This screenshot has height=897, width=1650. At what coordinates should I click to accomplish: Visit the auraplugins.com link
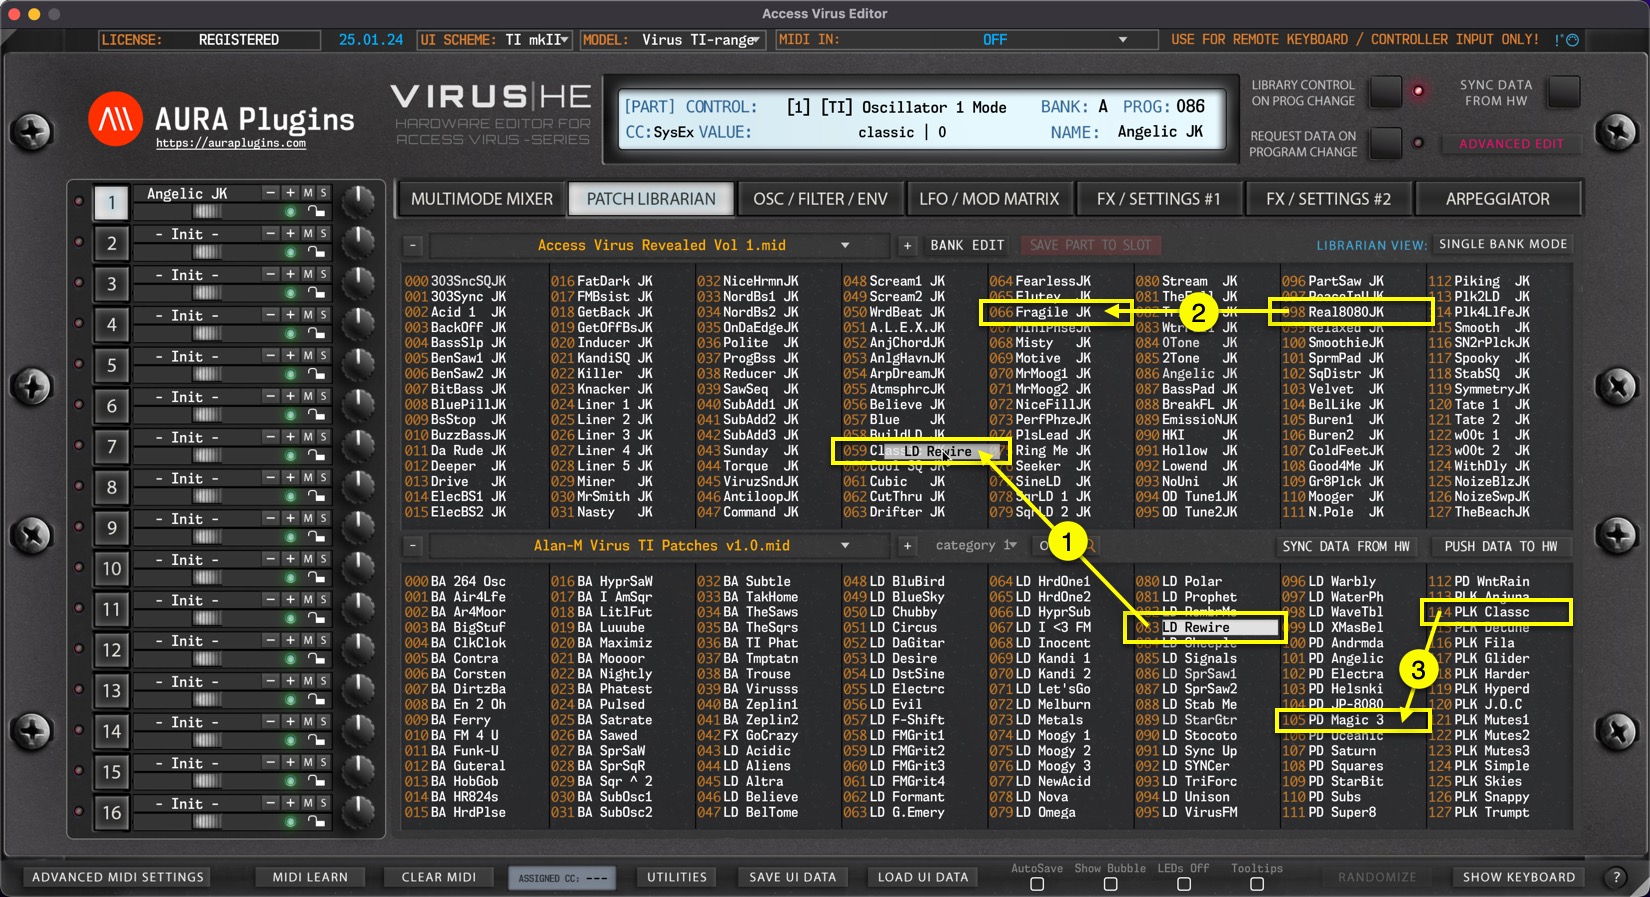pos(231,144)
